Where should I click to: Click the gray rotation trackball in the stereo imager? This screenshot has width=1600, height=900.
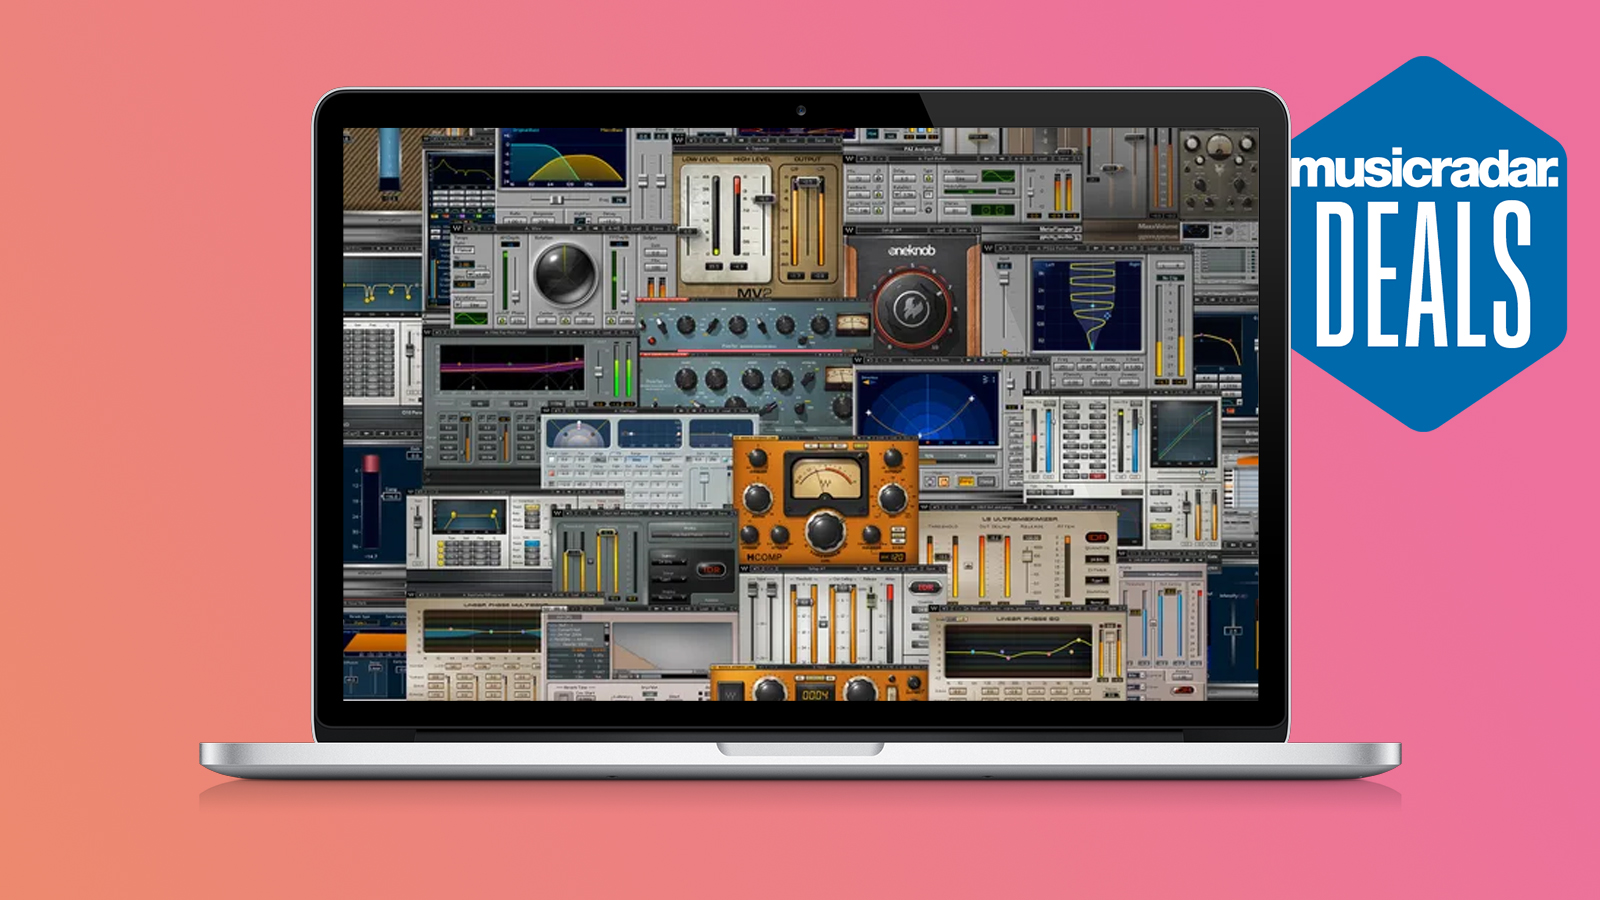564,273
